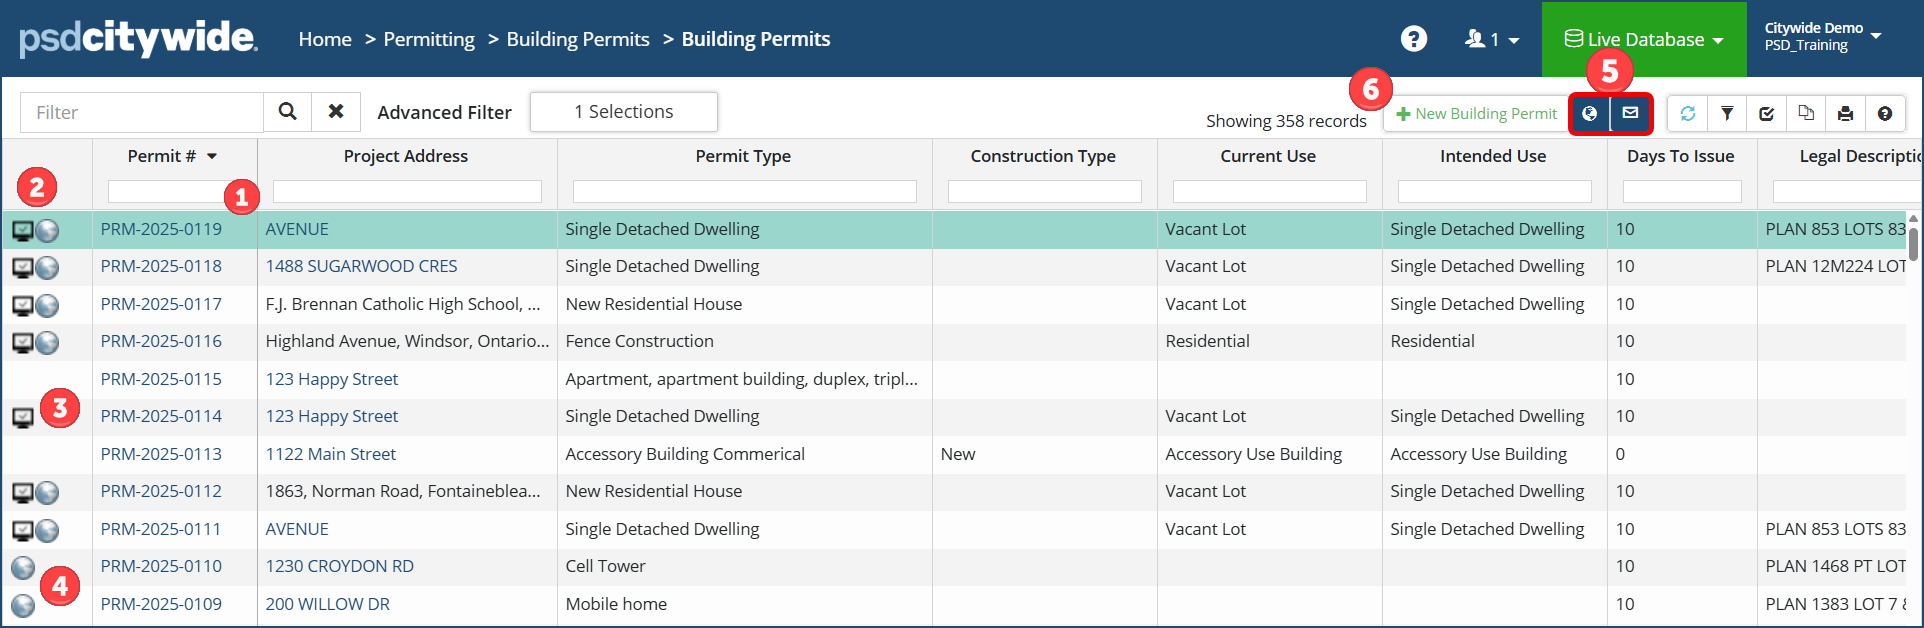Expand the Live Database dropdown

tap(1644, 39)
